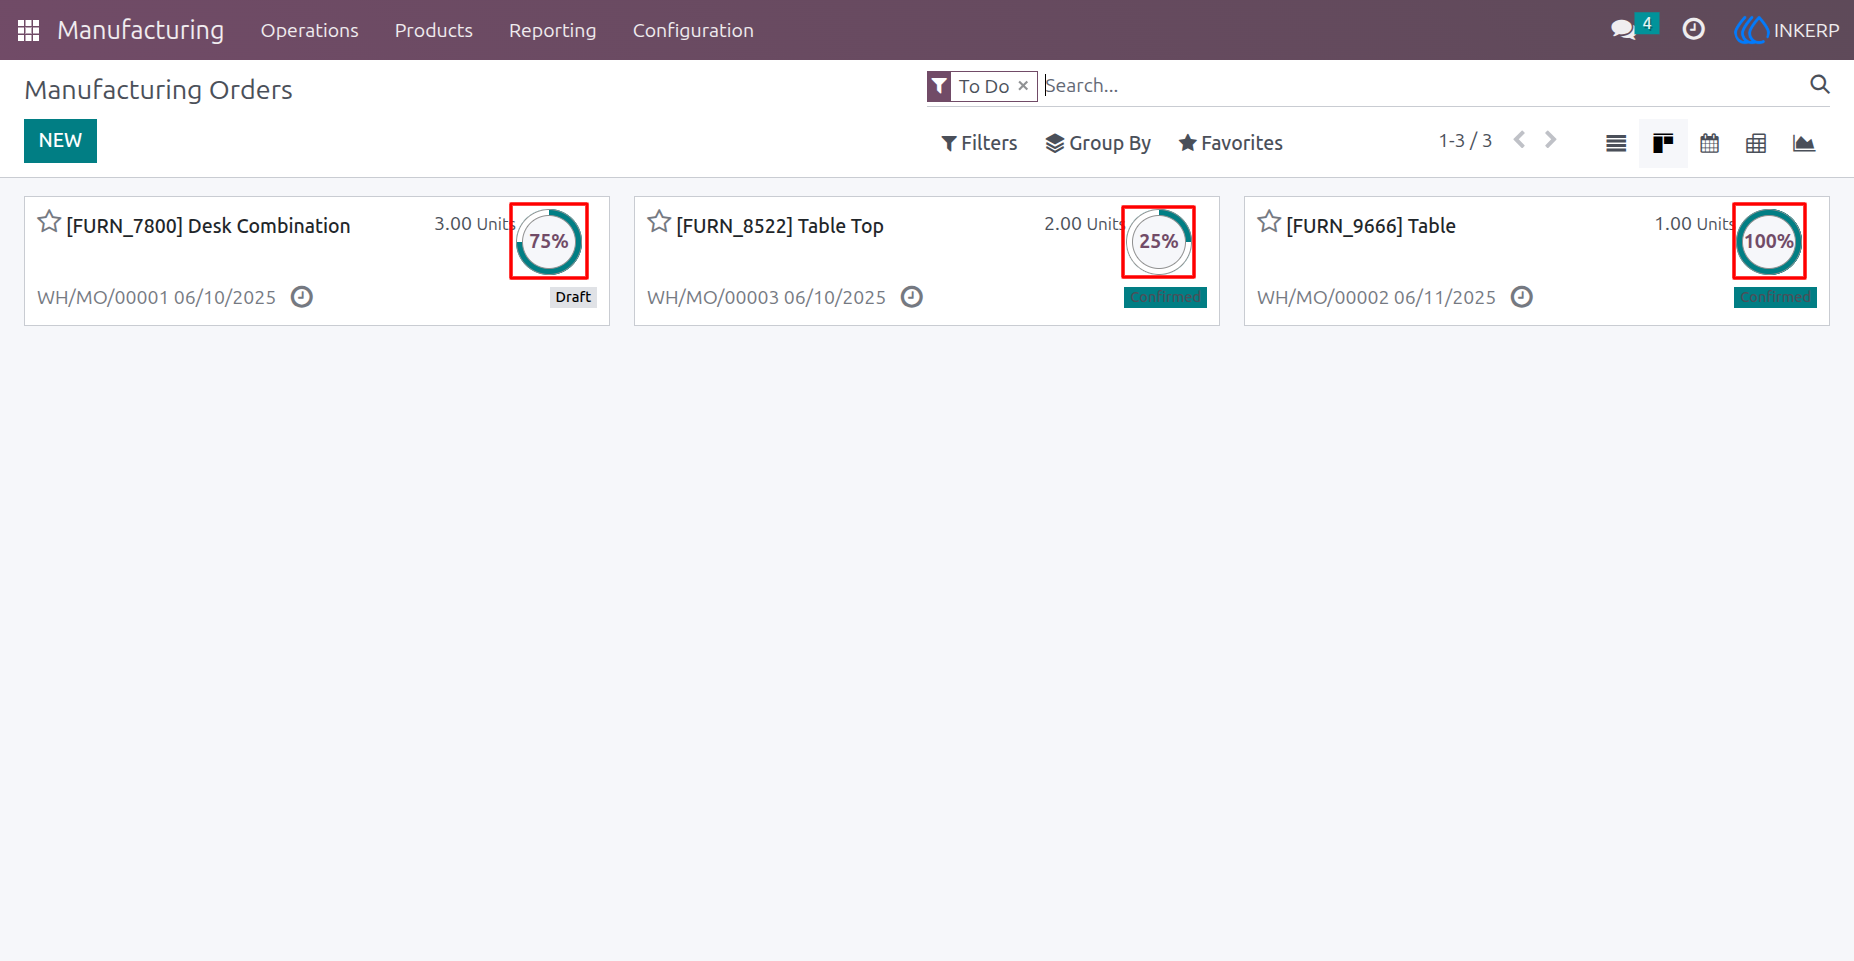Click the search magnifier icon
Viewport: 1854px width, 961px height.
1820,85
